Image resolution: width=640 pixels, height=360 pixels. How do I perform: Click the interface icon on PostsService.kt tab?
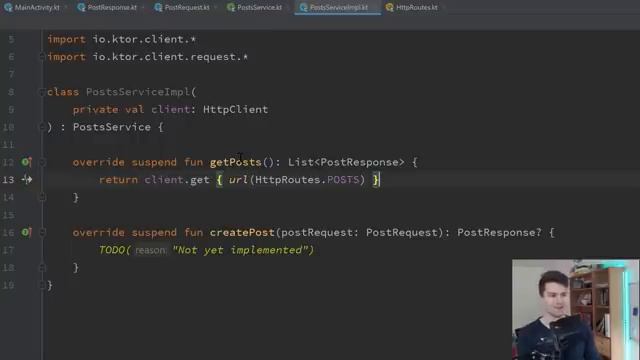tap(231, 7)
